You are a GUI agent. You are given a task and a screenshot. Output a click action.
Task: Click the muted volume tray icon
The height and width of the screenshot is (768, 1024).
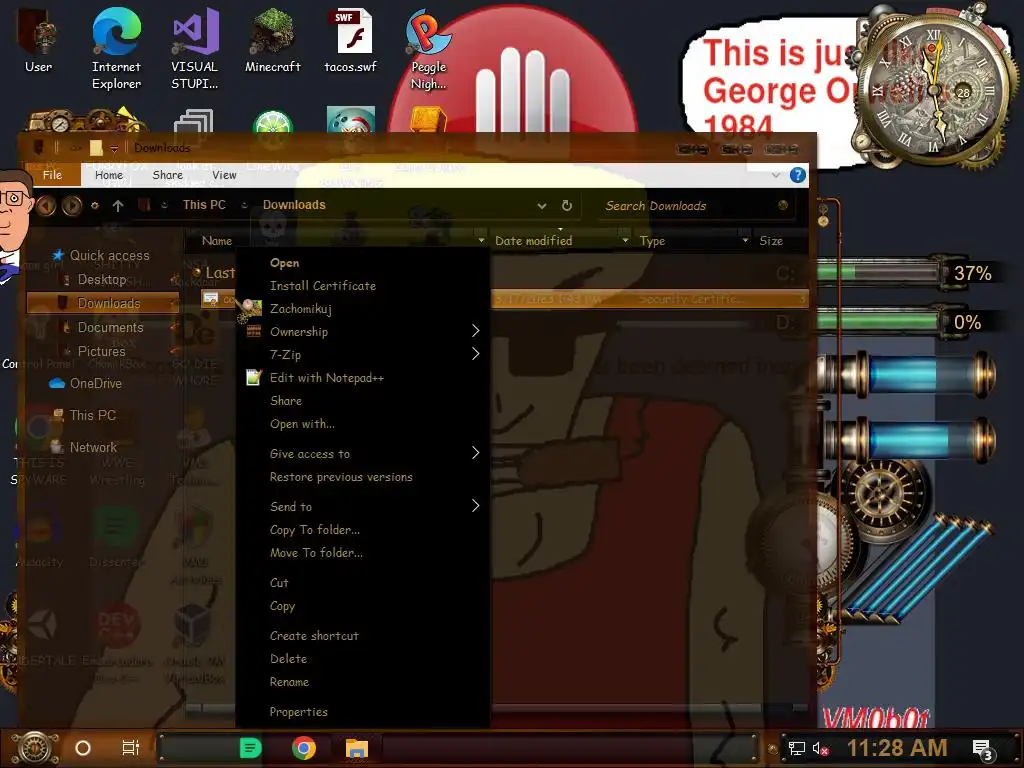(821, 748)
